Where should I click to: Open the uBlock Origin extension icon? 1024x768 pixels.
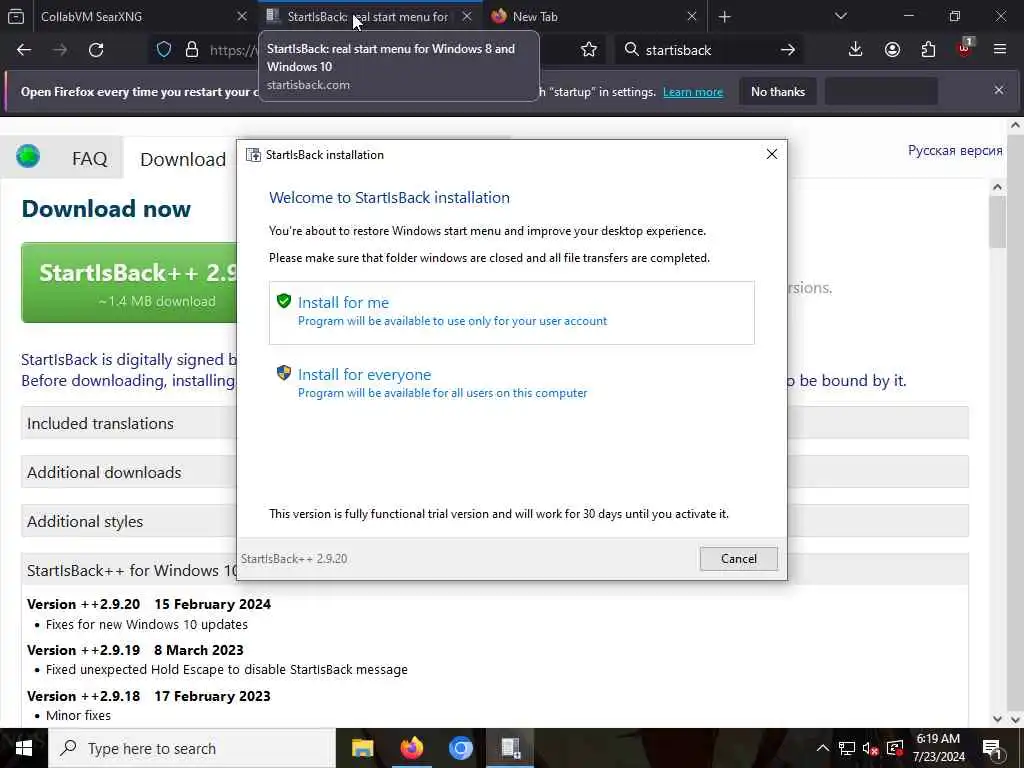coord(965,50)
